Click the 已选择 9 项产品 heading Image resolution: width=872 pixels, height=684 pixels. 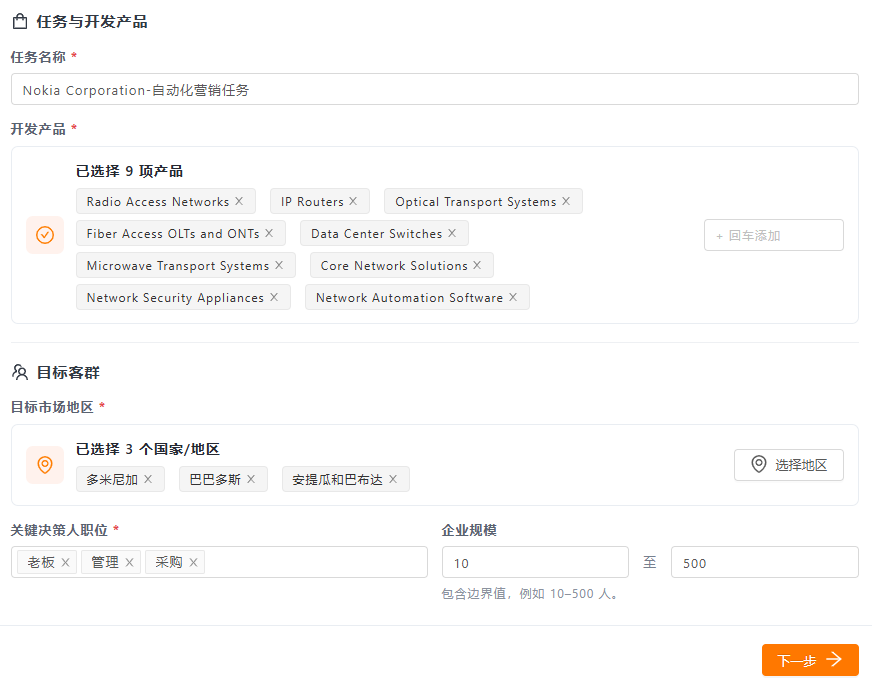point(130,171)
